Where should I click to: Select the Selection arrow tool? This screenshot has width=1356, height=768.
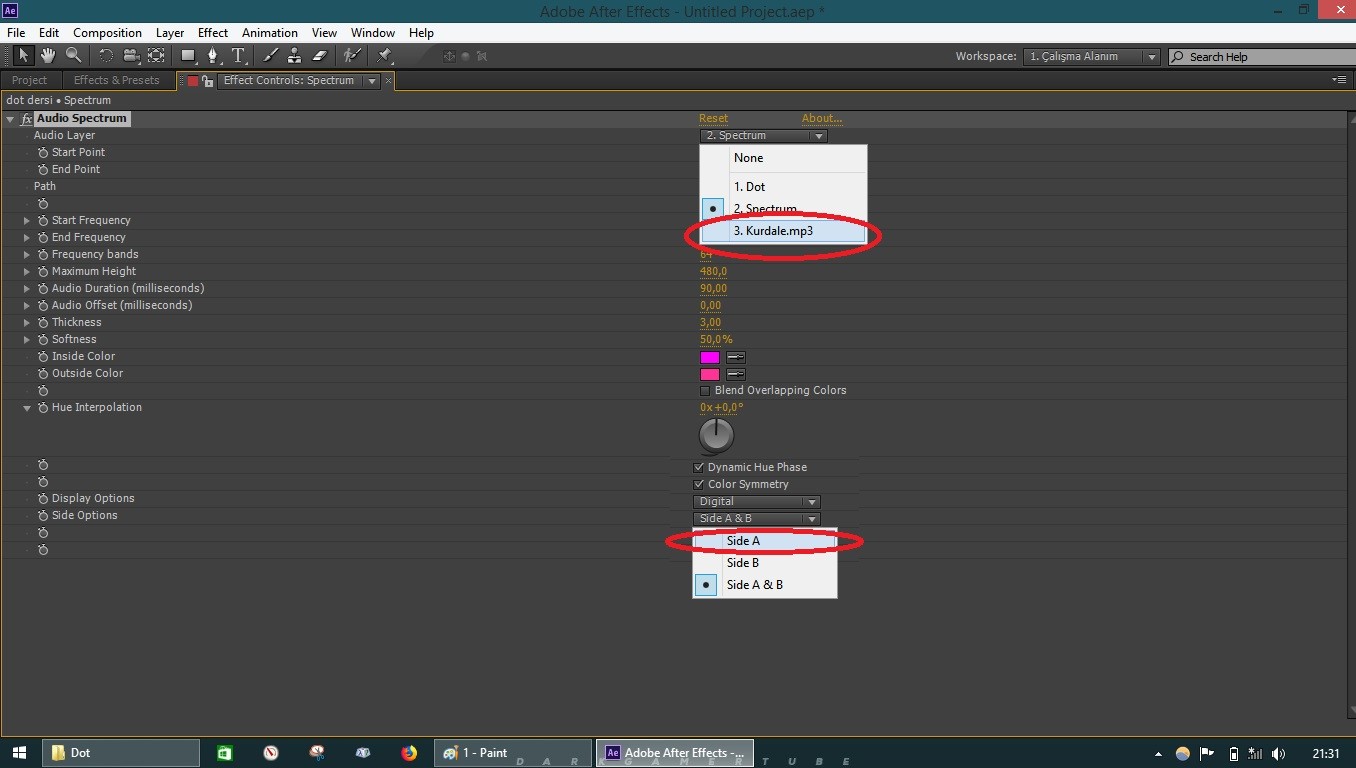(24, 56)
